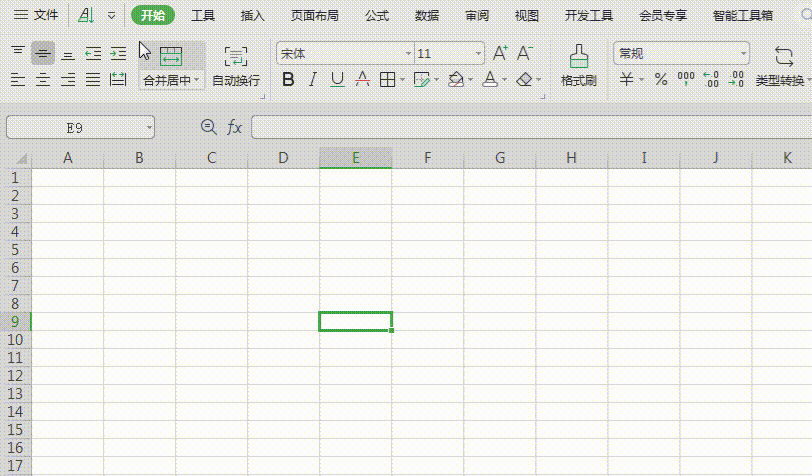
Task: Toggle underline formatting
Action: pyautogui.click(x=337, y=79)
